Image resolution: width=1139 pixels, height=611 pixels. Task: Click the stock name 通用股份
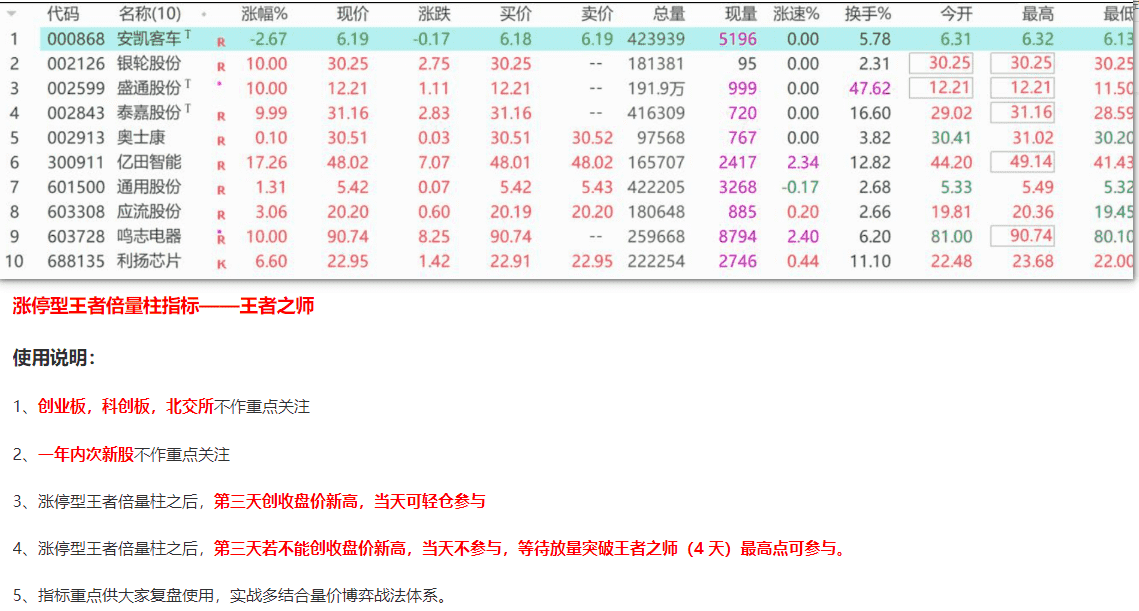click(149, 187)
